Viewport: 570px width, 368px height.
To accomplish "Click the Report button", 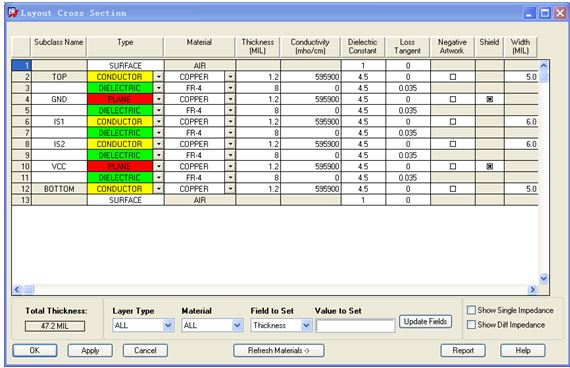I will coord(463,351).
